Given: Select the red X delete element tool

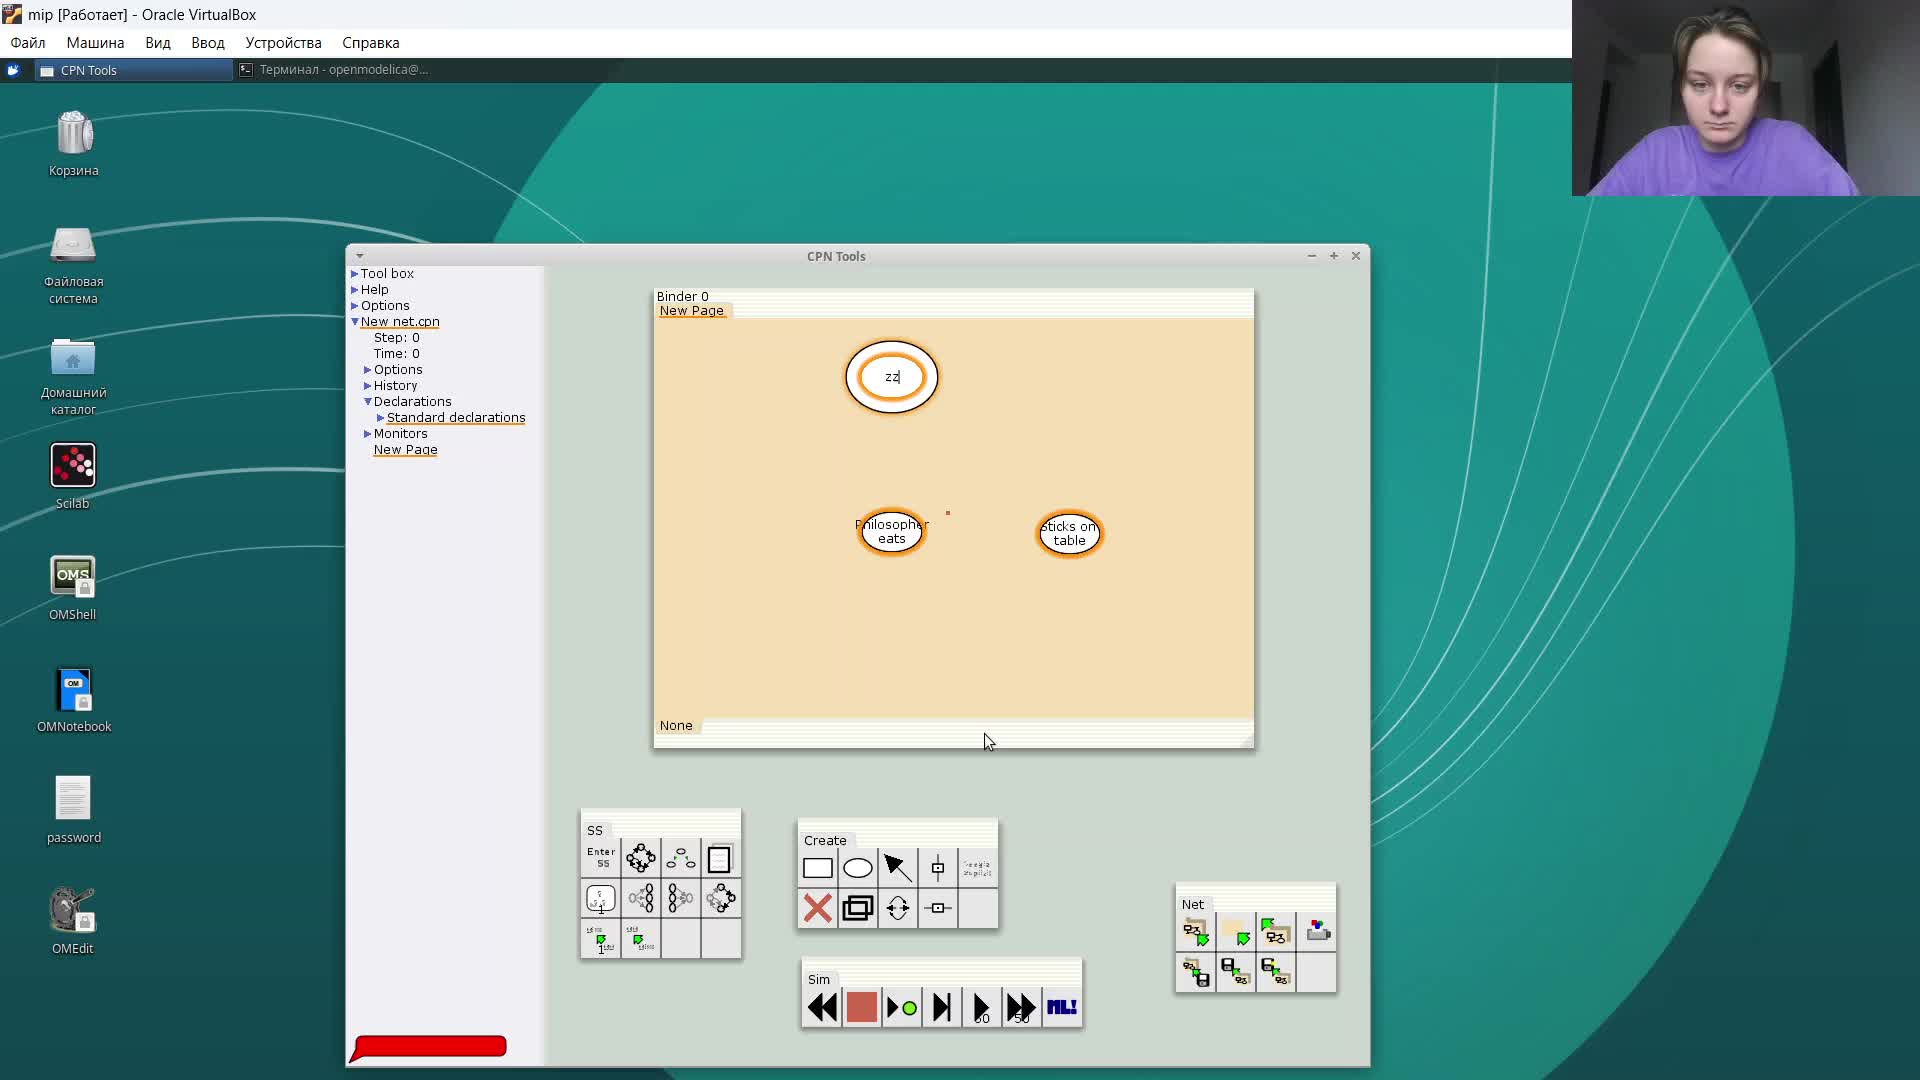Looking at the screenshot, I should [x=818, y=908].
